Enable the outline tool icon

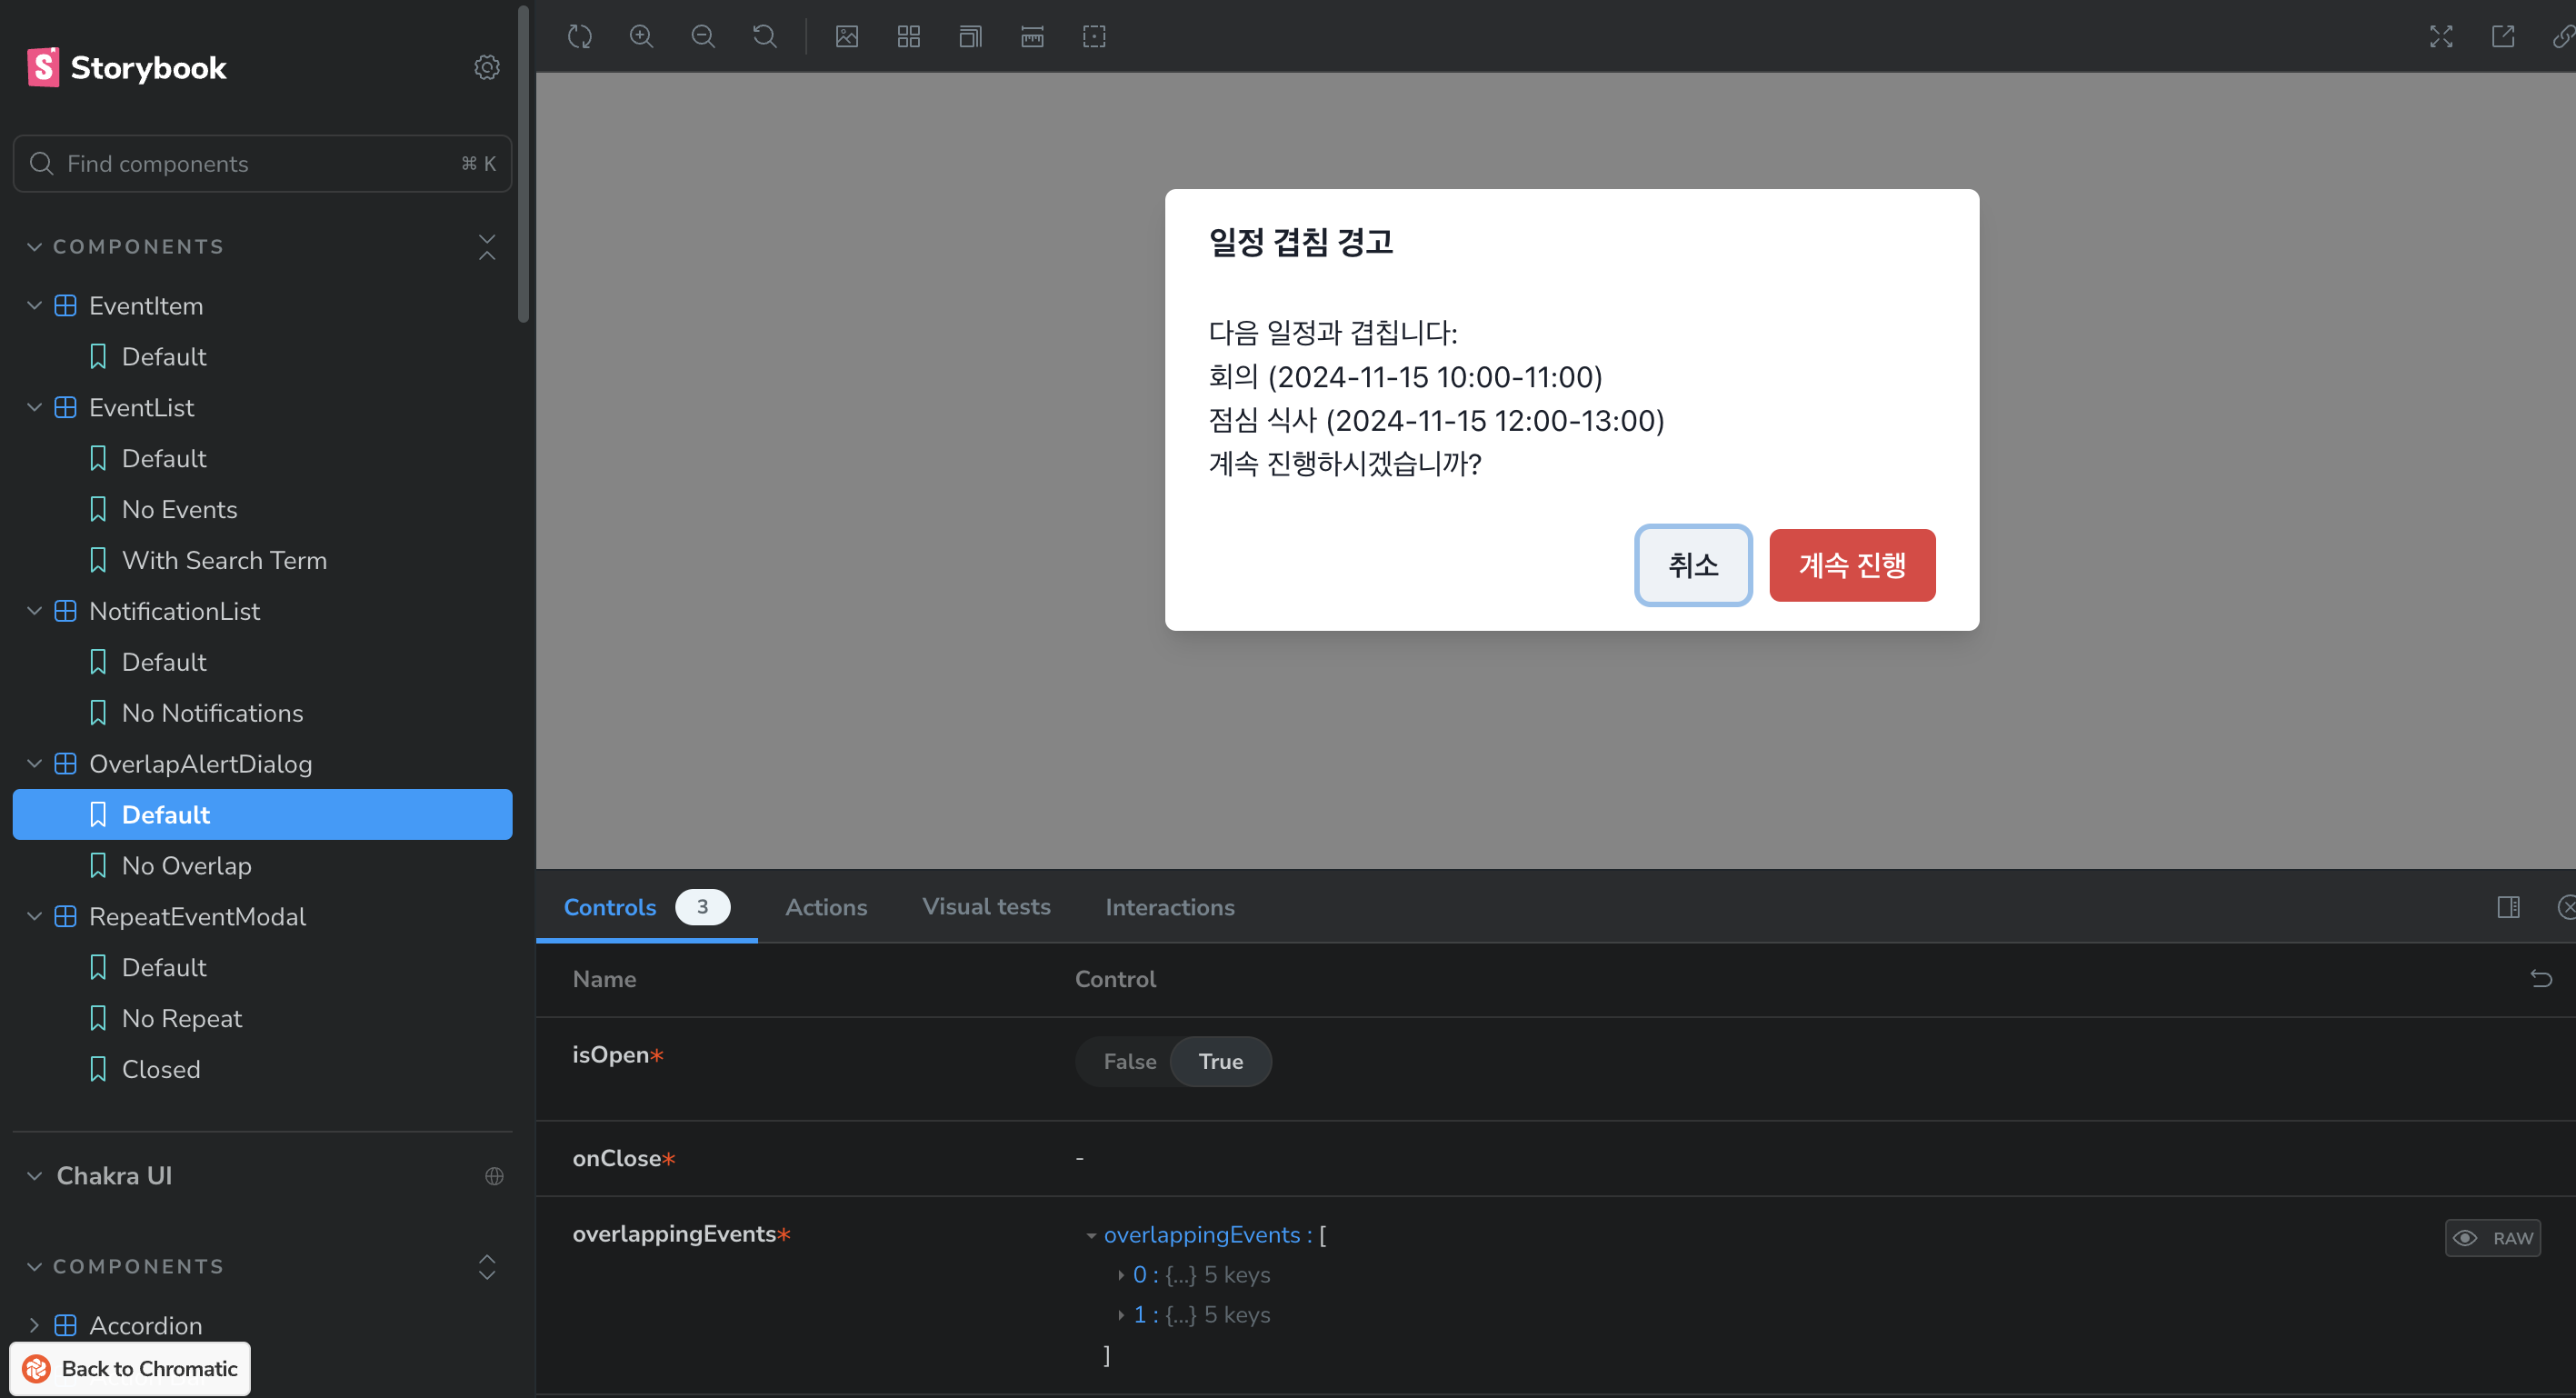(1094, 37)
